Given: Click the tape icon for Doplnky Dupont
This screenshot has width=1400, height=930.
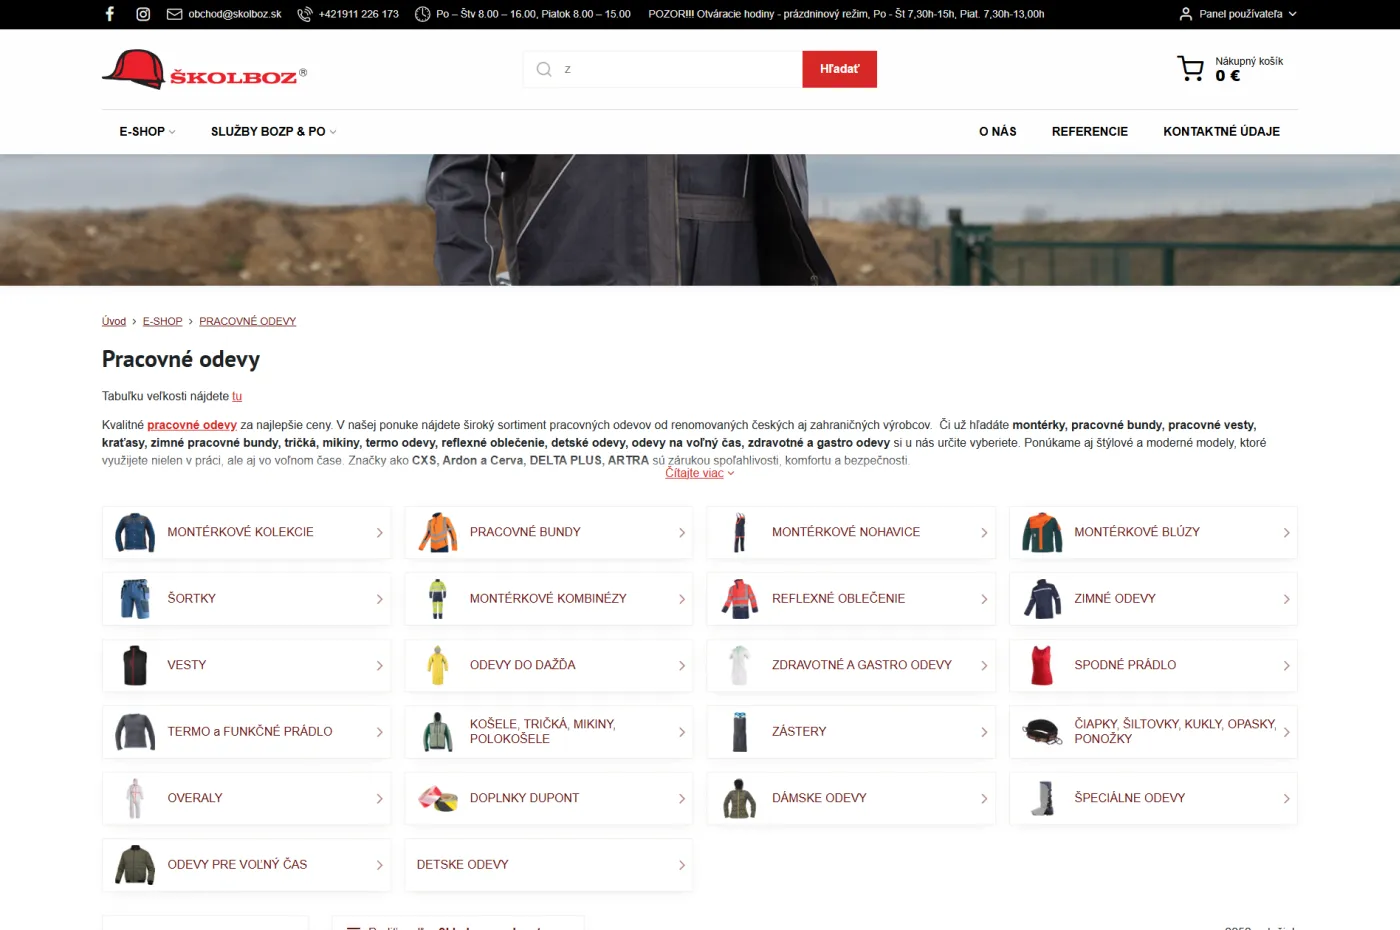Looking at the screenshot, I should click(437, 798).
